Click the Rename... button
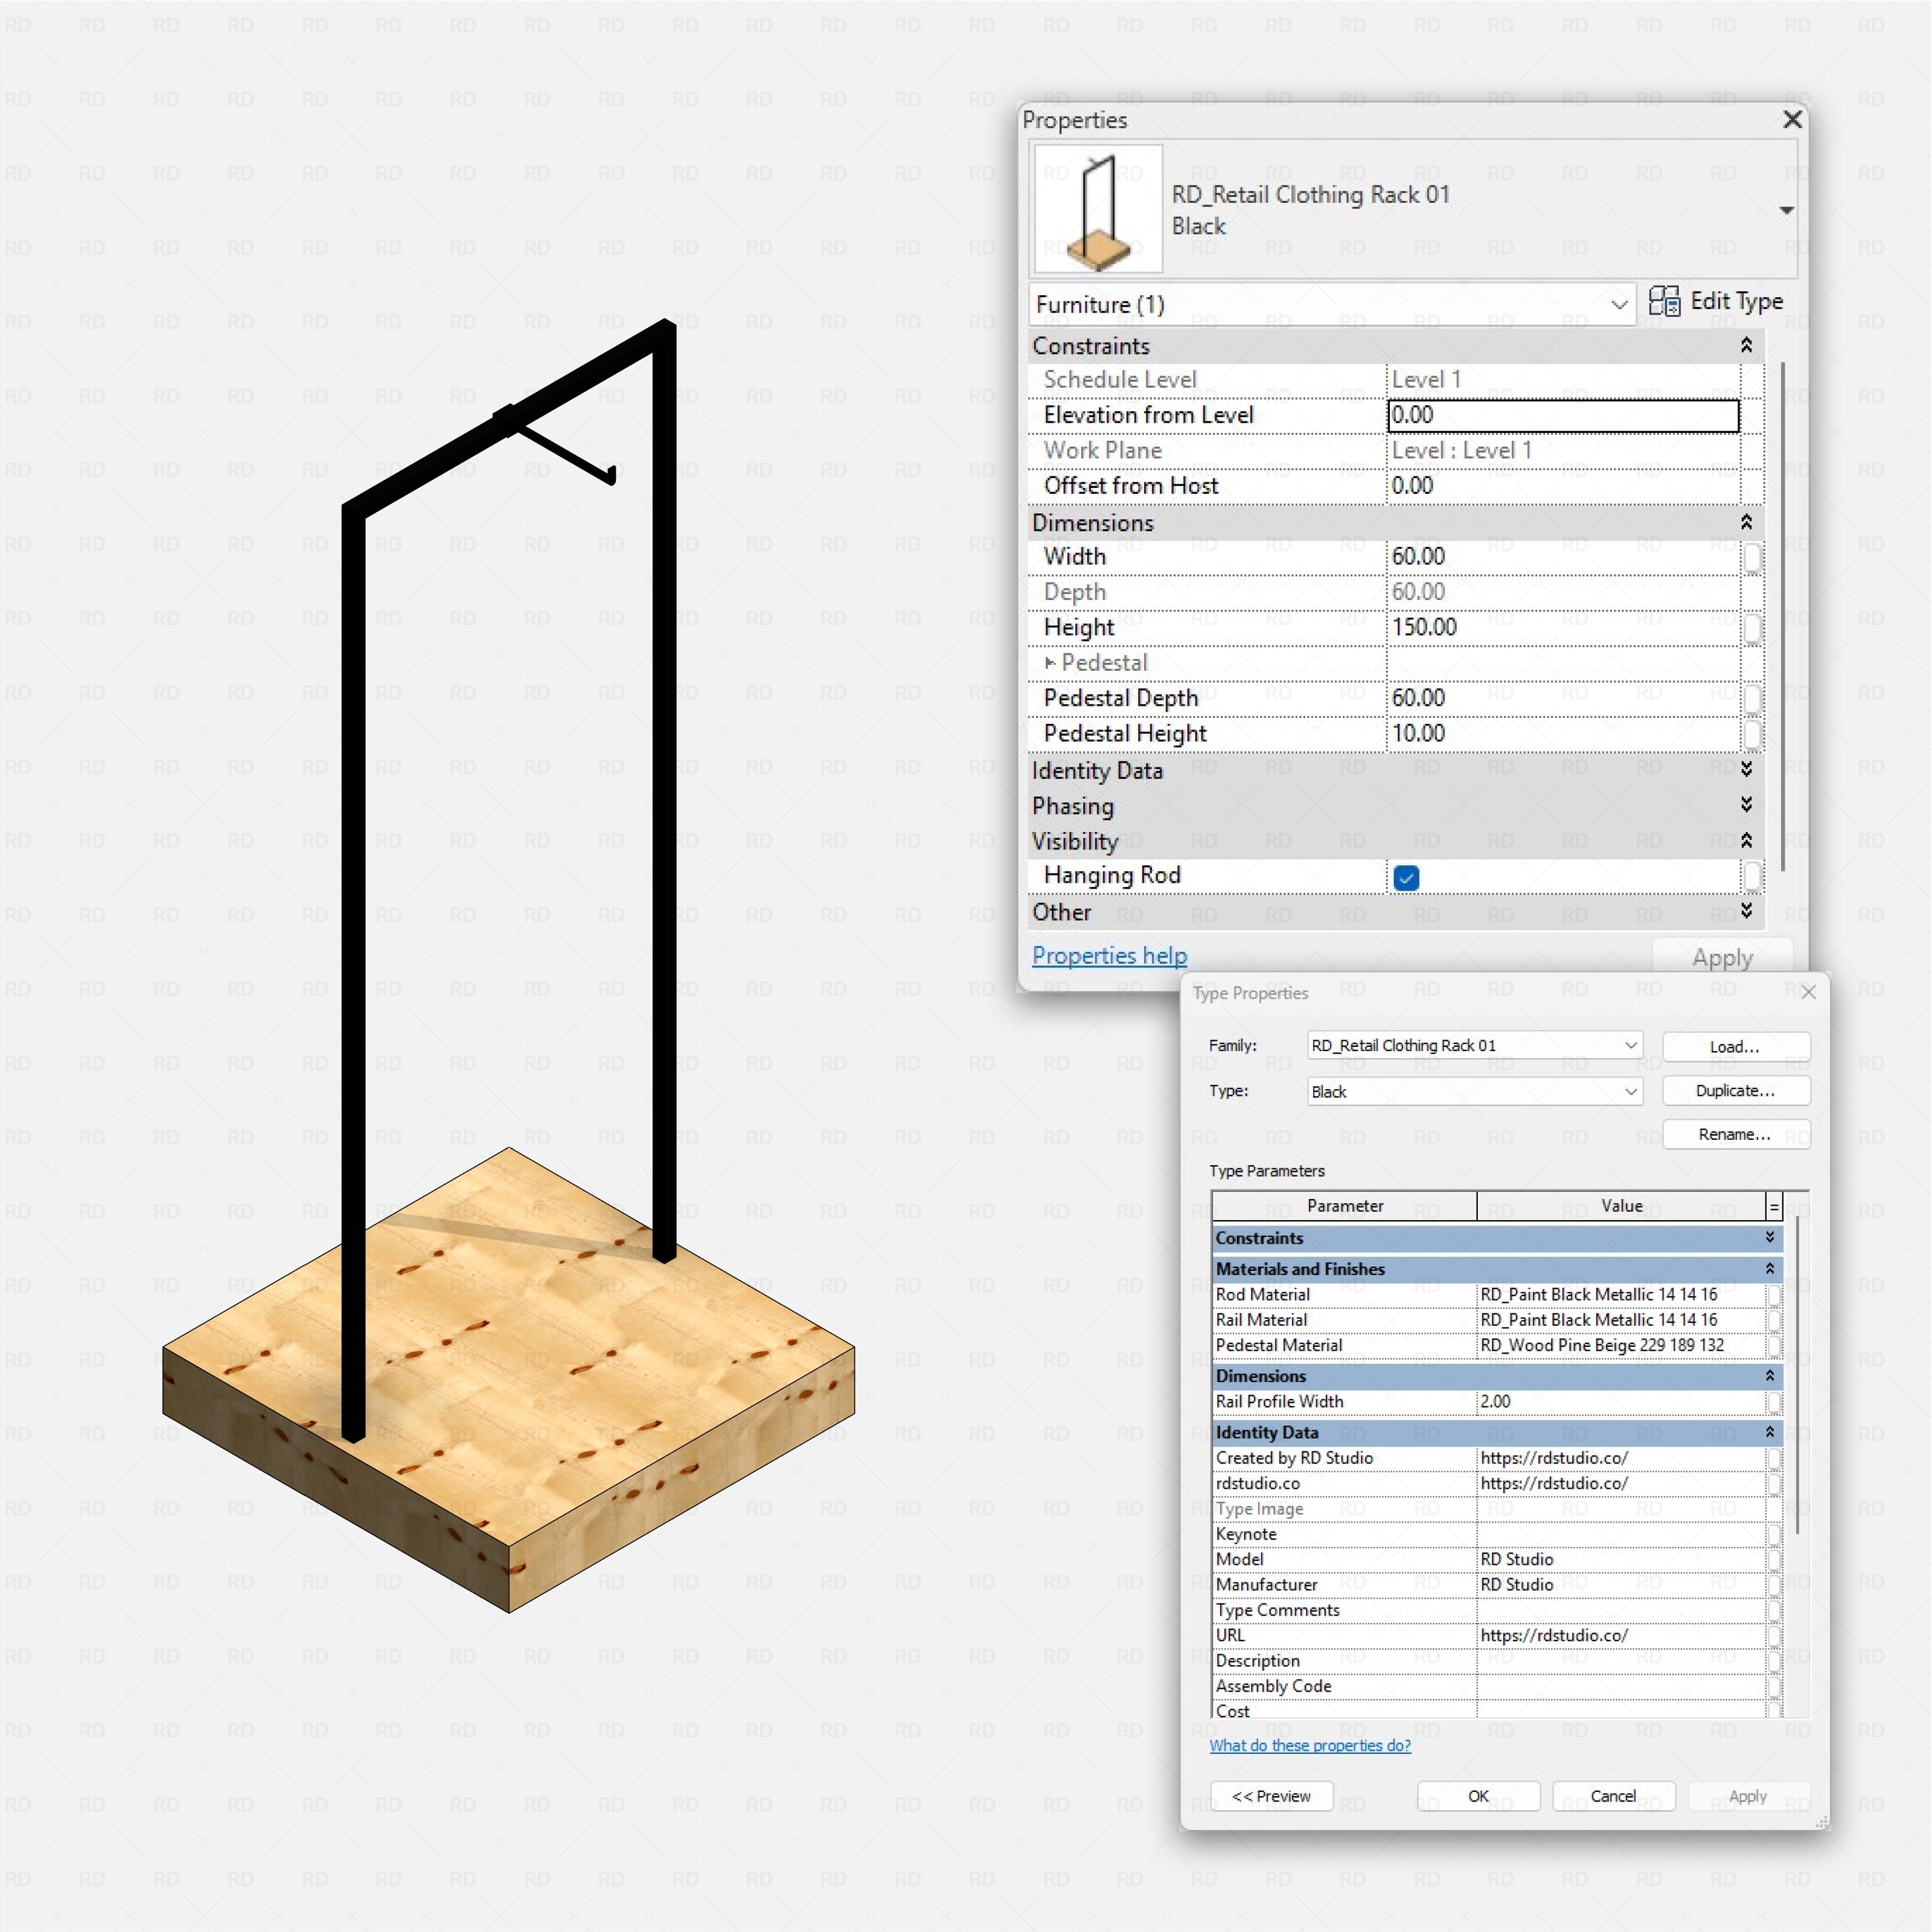 point(1736,1134)
